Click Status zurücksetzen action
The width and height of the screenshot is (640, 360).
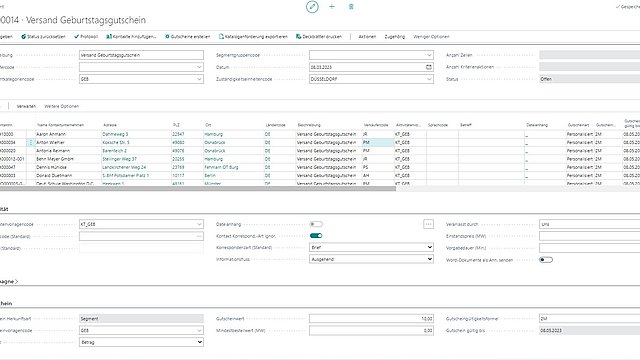click(43, 36)
